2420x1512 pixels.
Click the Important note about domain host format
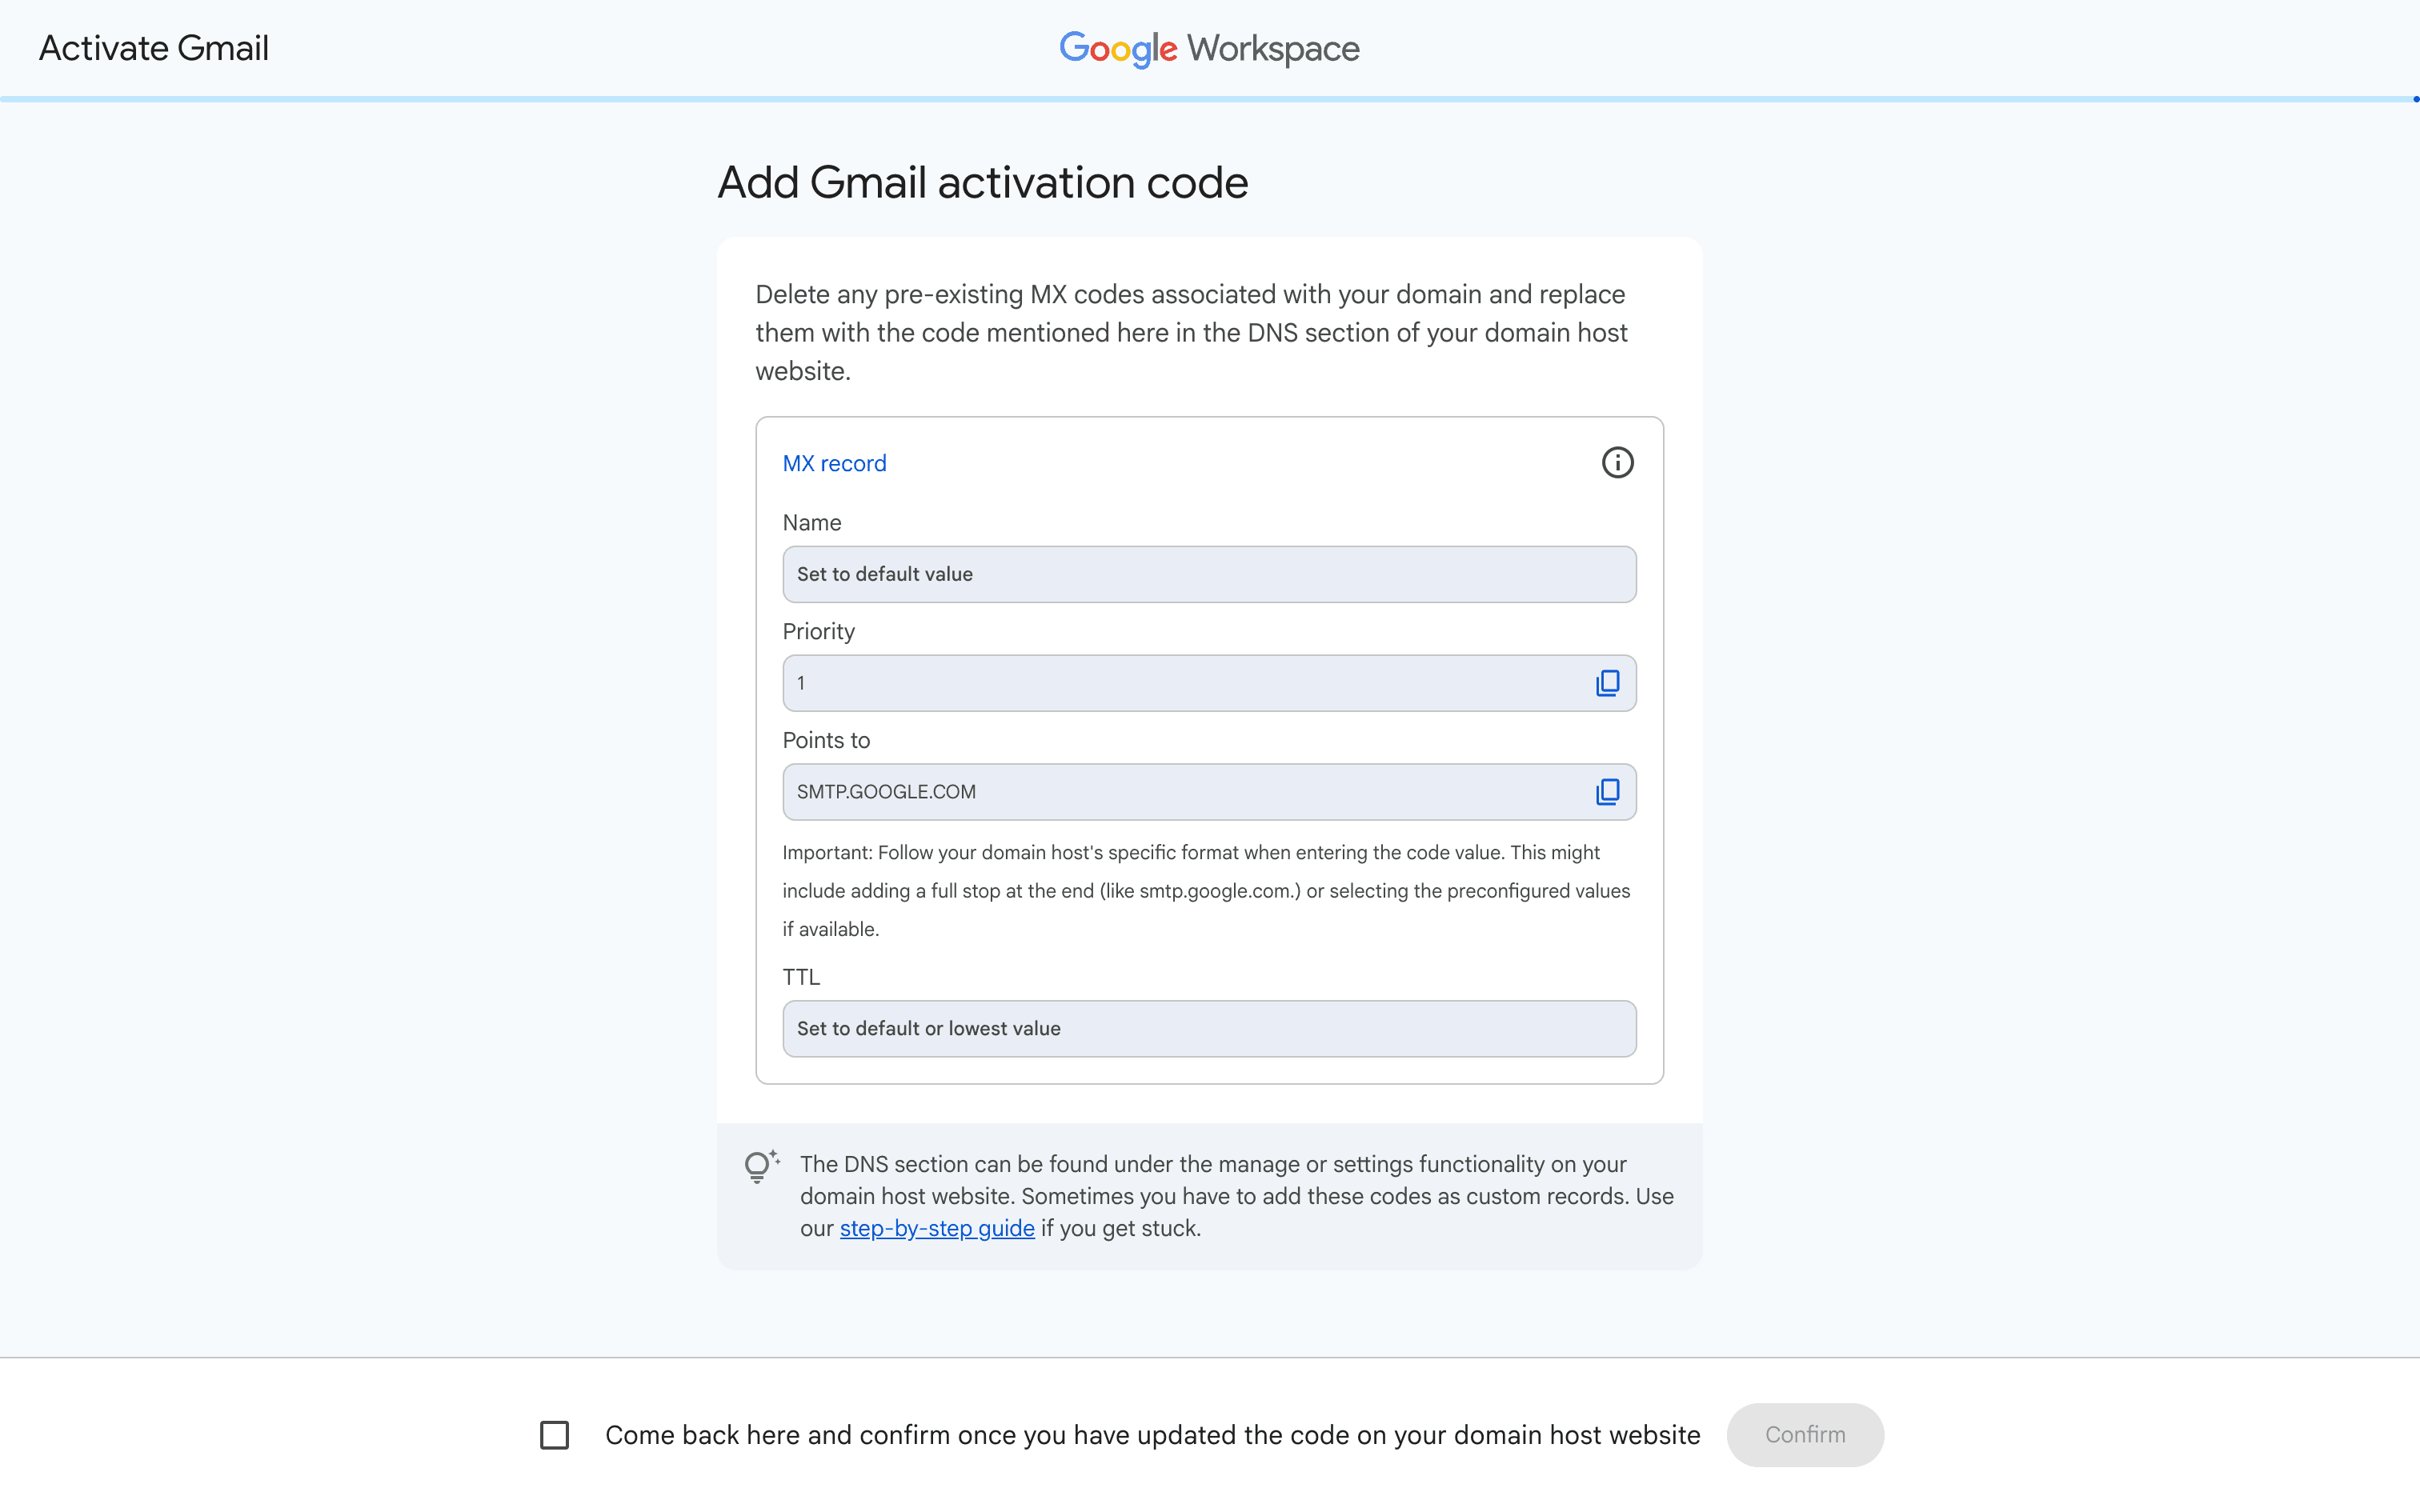1206,890
